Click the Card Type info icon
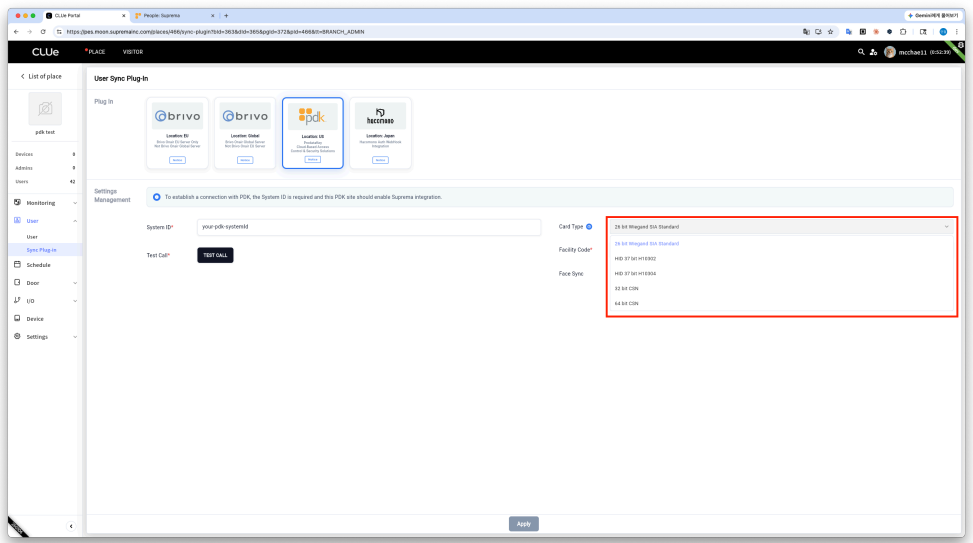The width and height of the screenshot is (973, 543). pyautogui.click(x=589, y=227)
